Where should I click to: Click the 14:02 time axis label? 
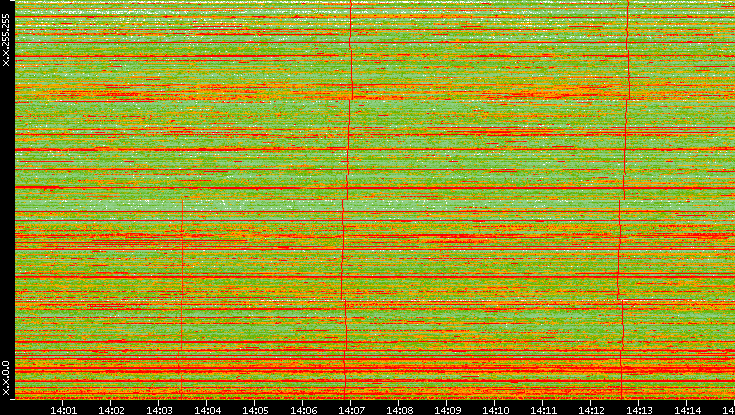pos(111,410)
